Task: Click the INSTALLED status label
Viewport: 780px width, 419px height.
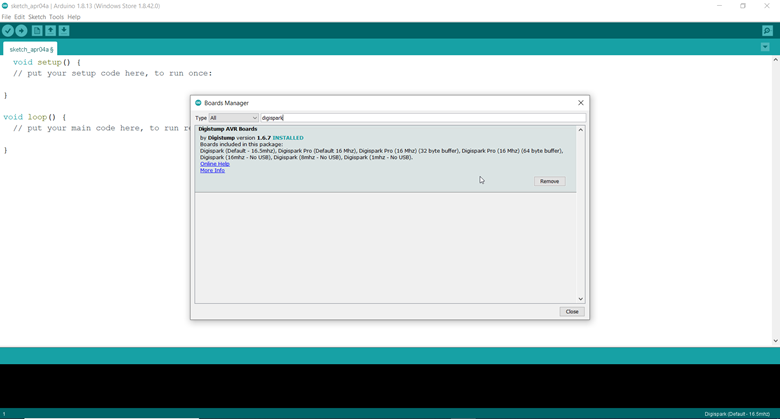Action: coord(288,138)
